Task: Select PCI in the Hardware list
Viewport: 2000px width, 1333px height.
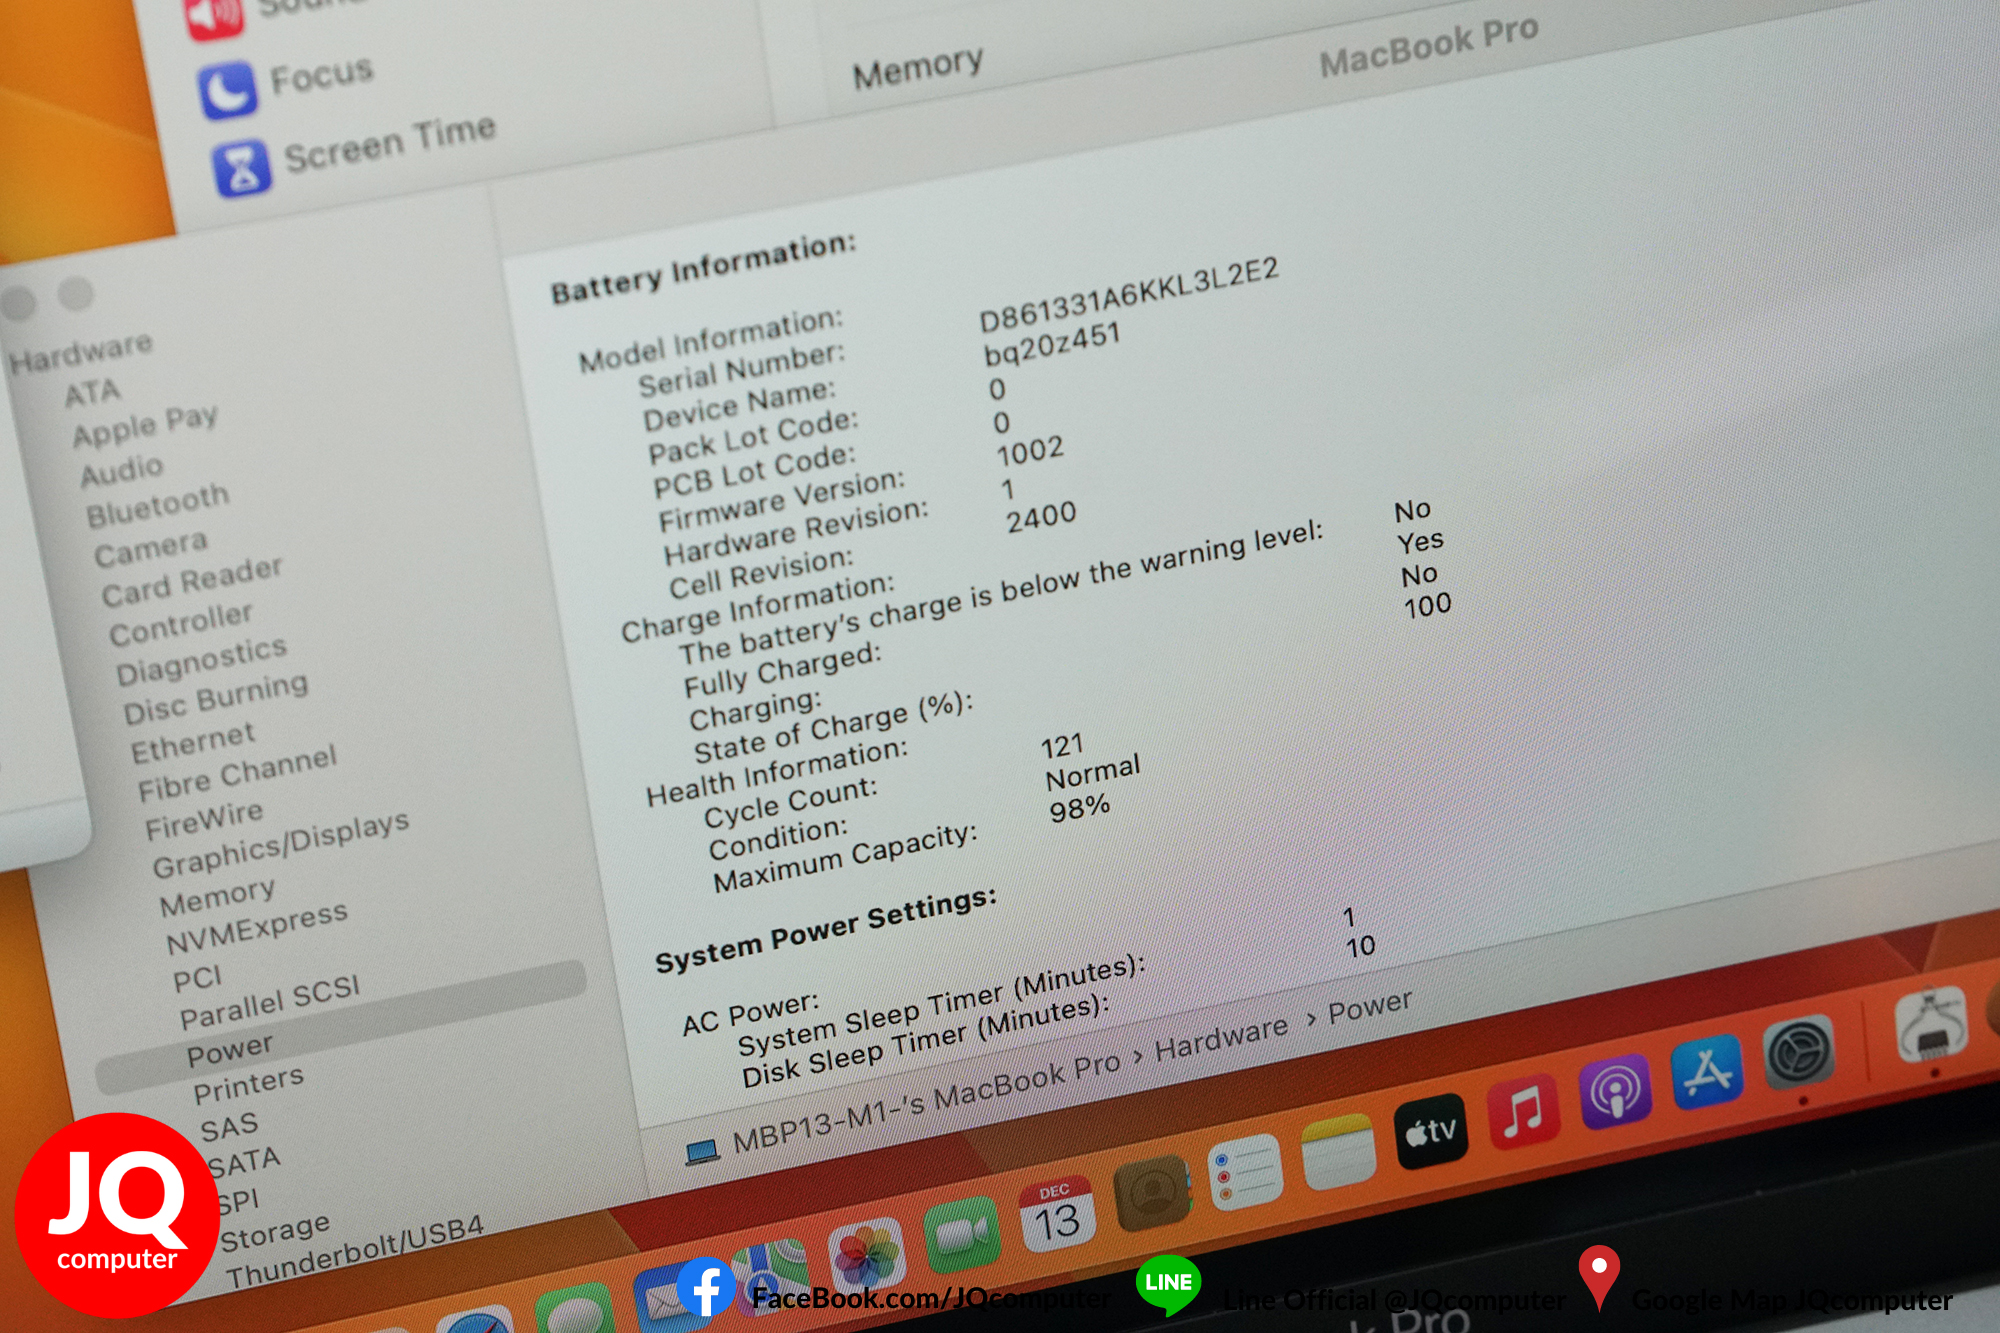Action: (197, 979)
